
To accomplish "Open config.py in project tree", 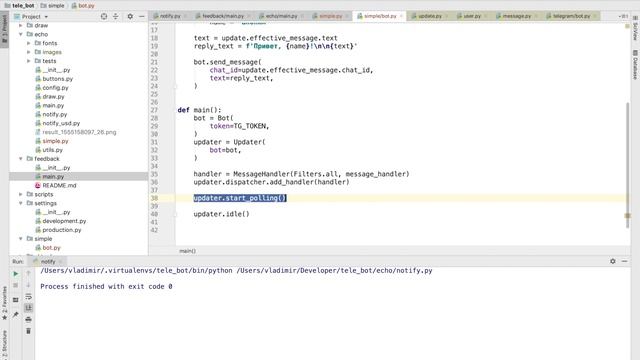I will 56,88.
